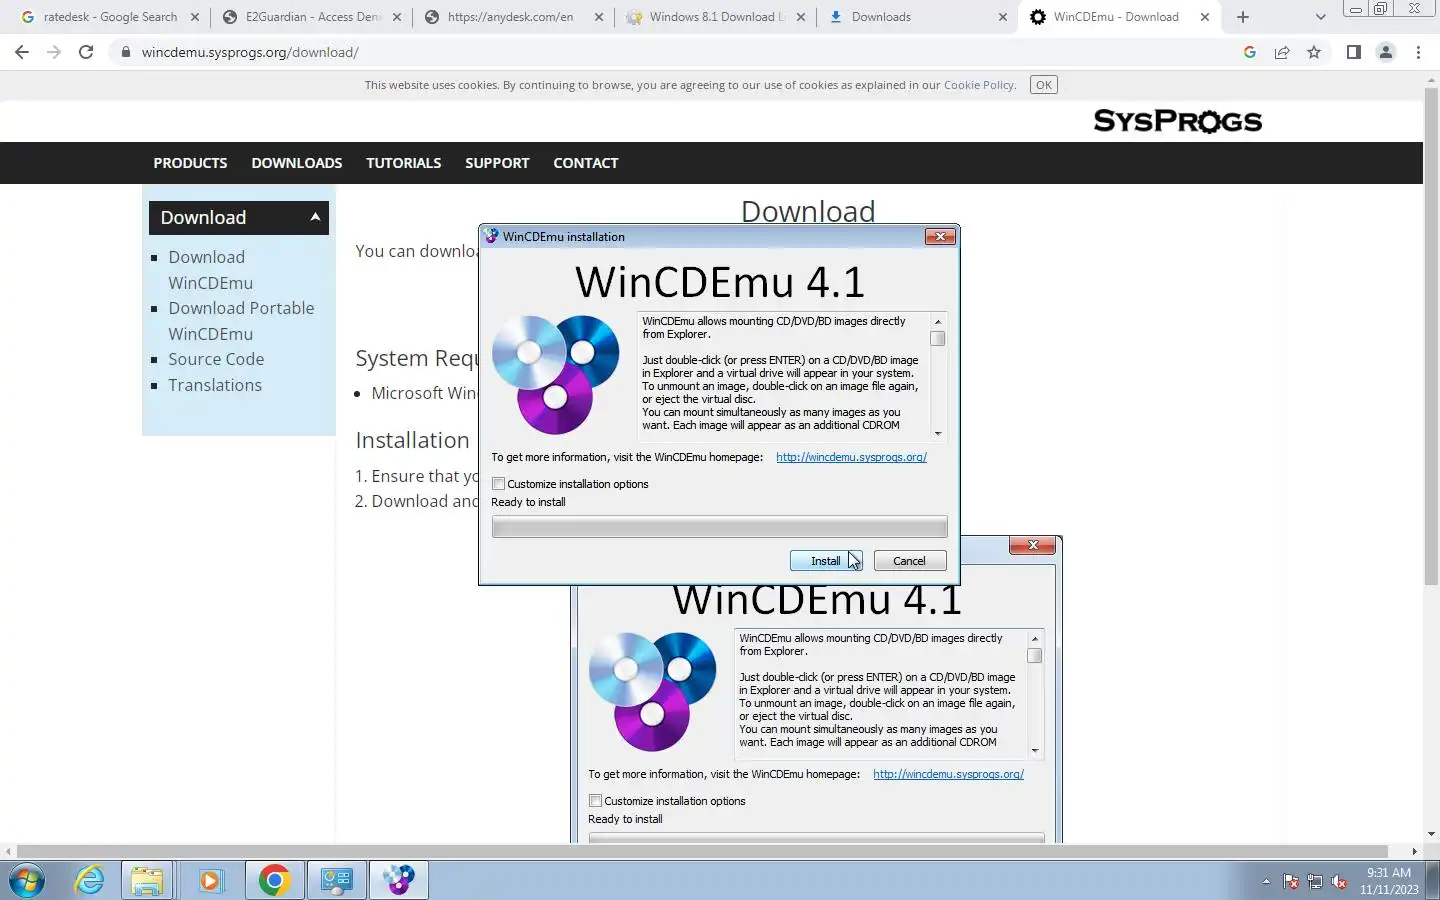Viewport: 1440px width, 900px height.
Task: Open the SUPPORT menu
Action: (497, 163)
